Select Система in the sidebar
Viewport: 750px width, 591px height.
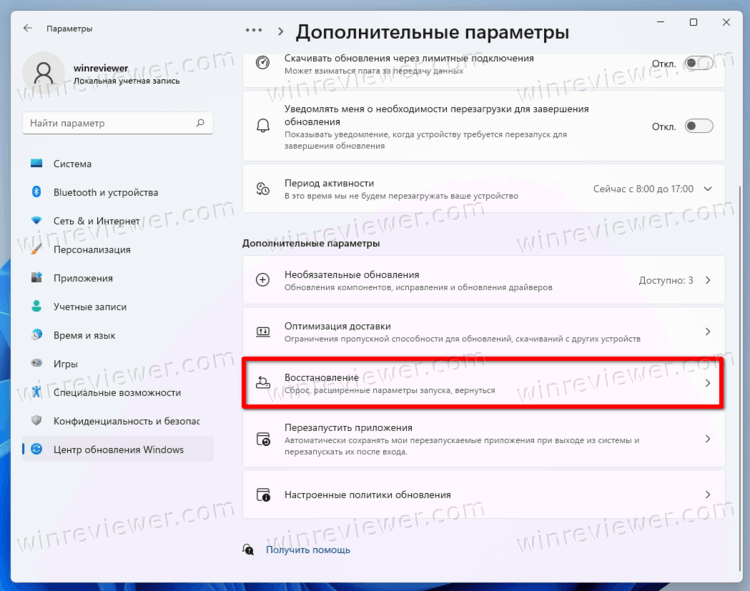(72, 164)
